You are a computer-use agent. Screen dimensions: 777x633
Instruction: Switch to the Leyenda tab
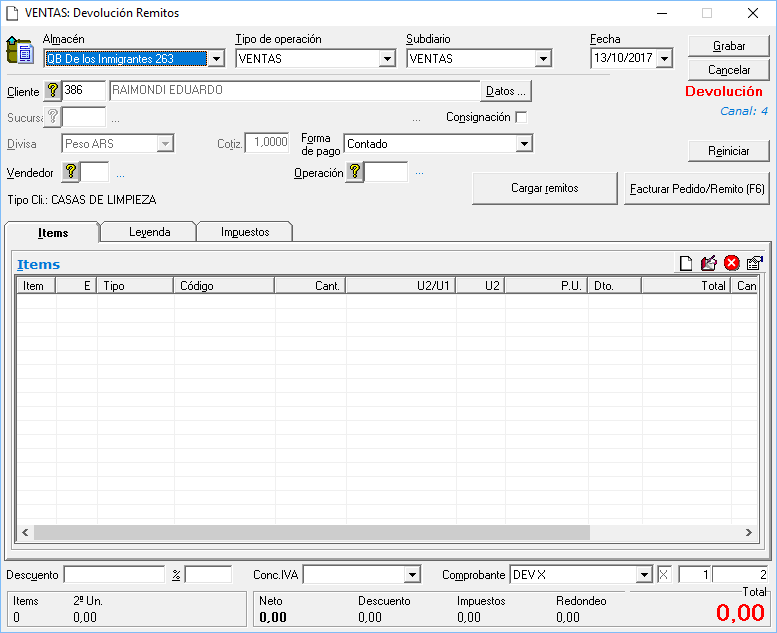[x=149, y=232]
